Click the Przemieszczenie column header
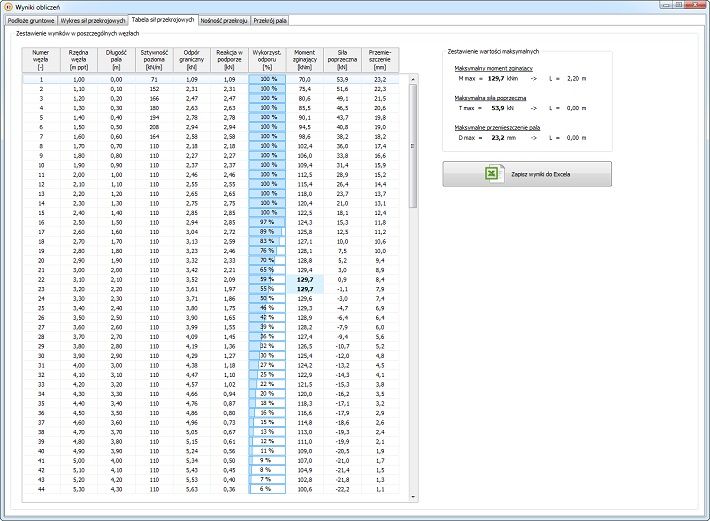Viewport: 710px width, 521px height. (x=380, y=60)
